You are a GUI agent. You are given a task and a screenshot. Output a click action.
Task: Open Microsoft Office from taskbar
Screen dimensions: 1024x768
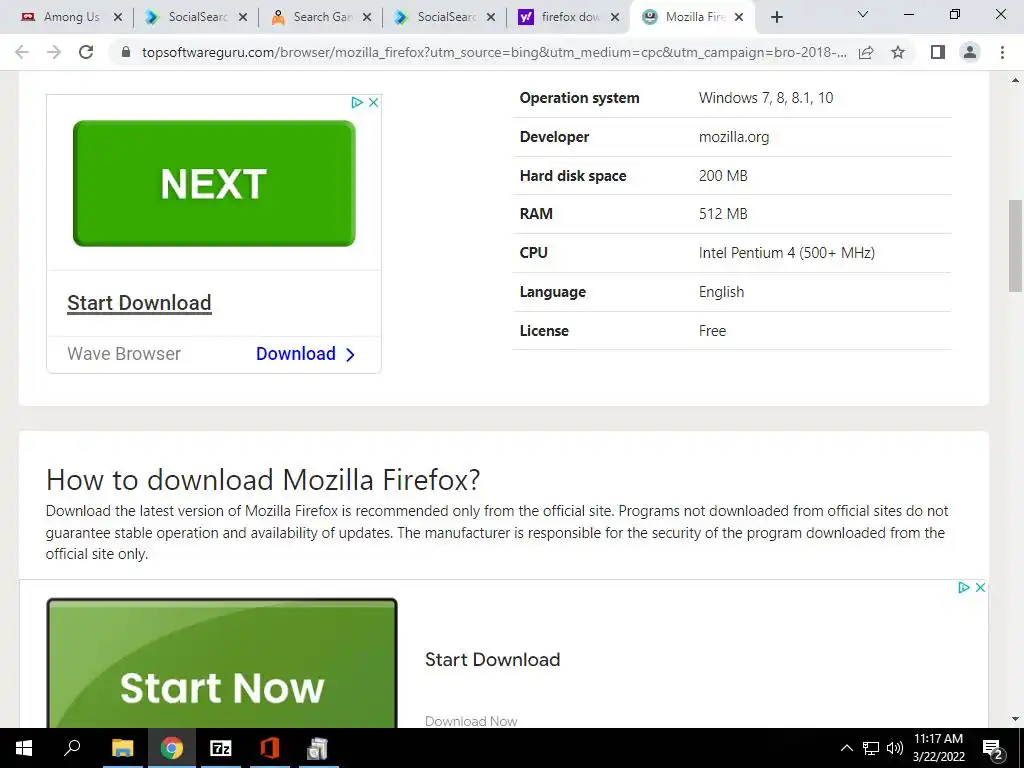click(270, 748)
